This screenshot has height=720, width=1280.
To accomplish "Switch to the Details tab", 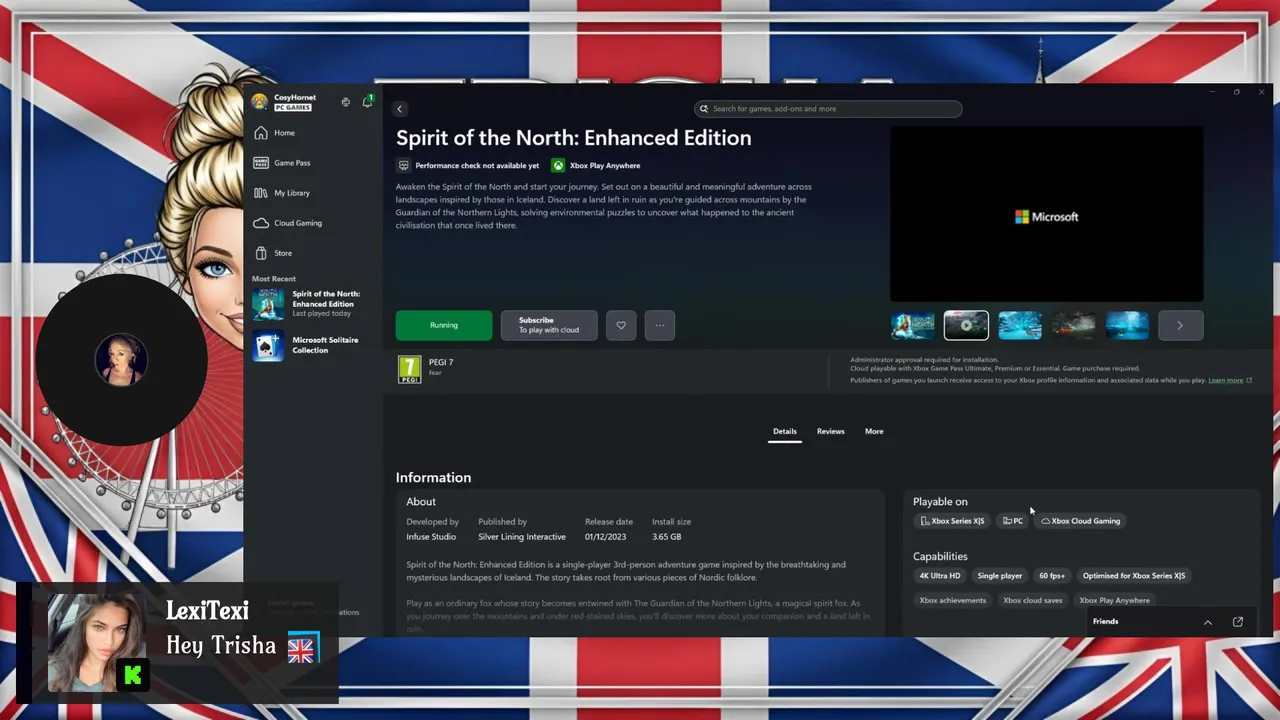I will tap(785, 432).
